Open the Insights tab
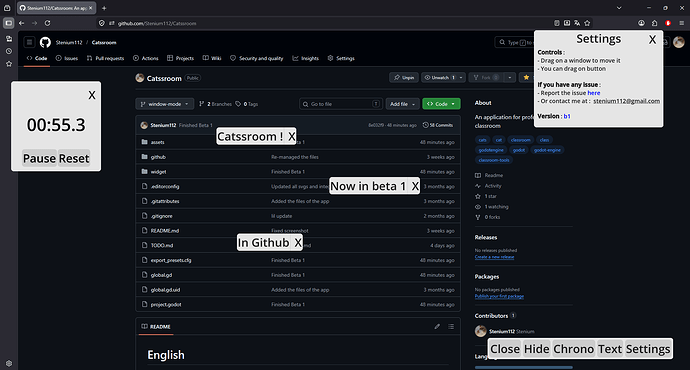This screenshot has width=690, height=370. tap(305, 58)
